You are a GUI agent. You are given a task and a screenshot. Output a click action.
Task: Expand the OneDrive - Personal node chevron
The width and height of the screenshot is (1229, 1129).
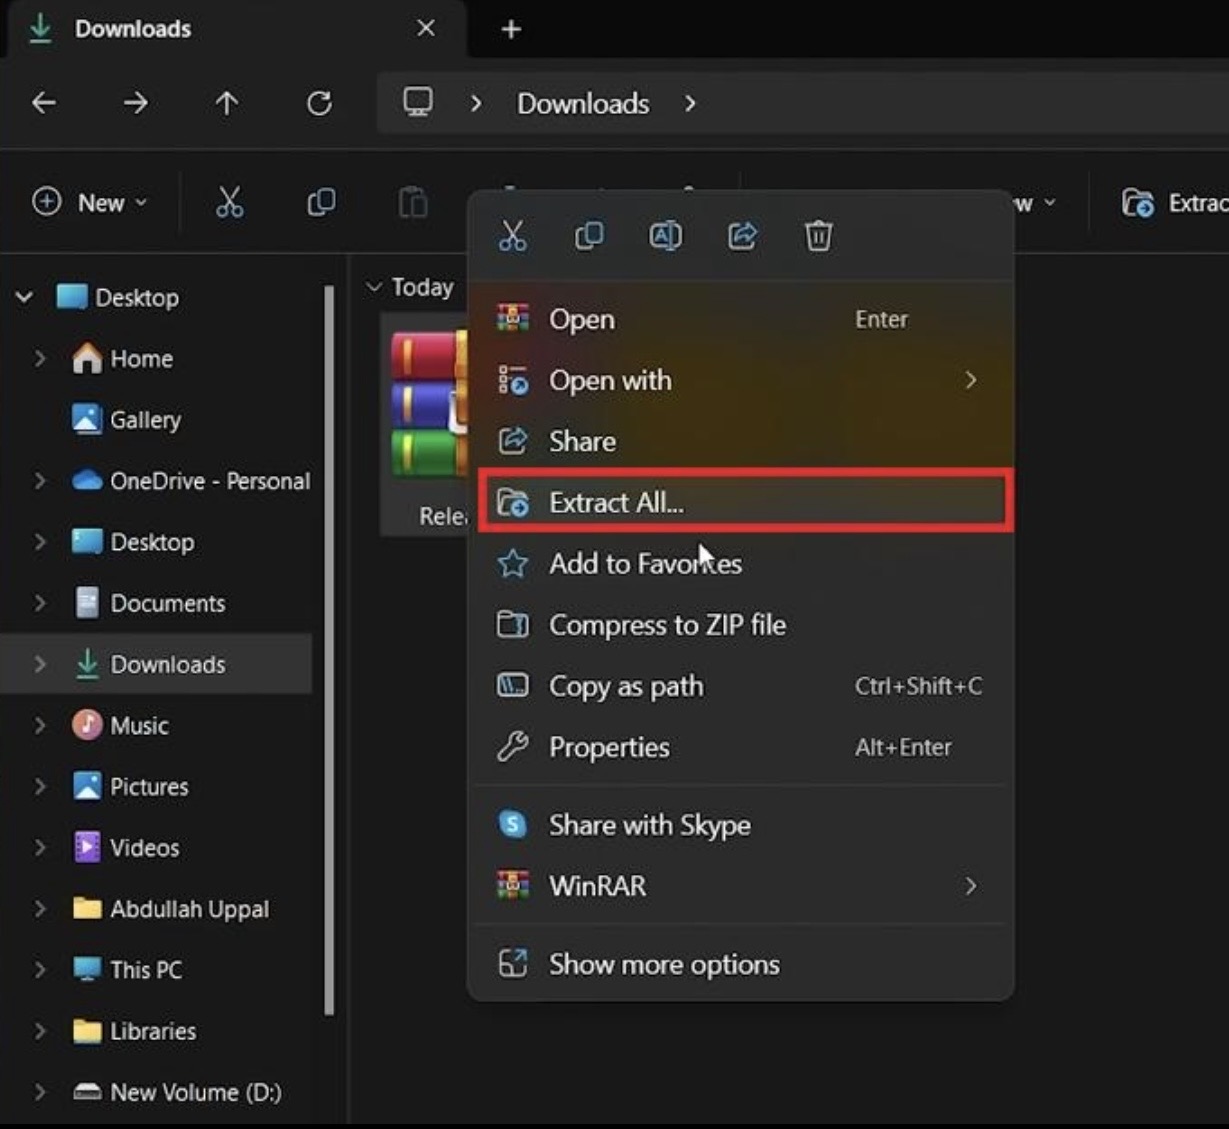pos(40,481)
